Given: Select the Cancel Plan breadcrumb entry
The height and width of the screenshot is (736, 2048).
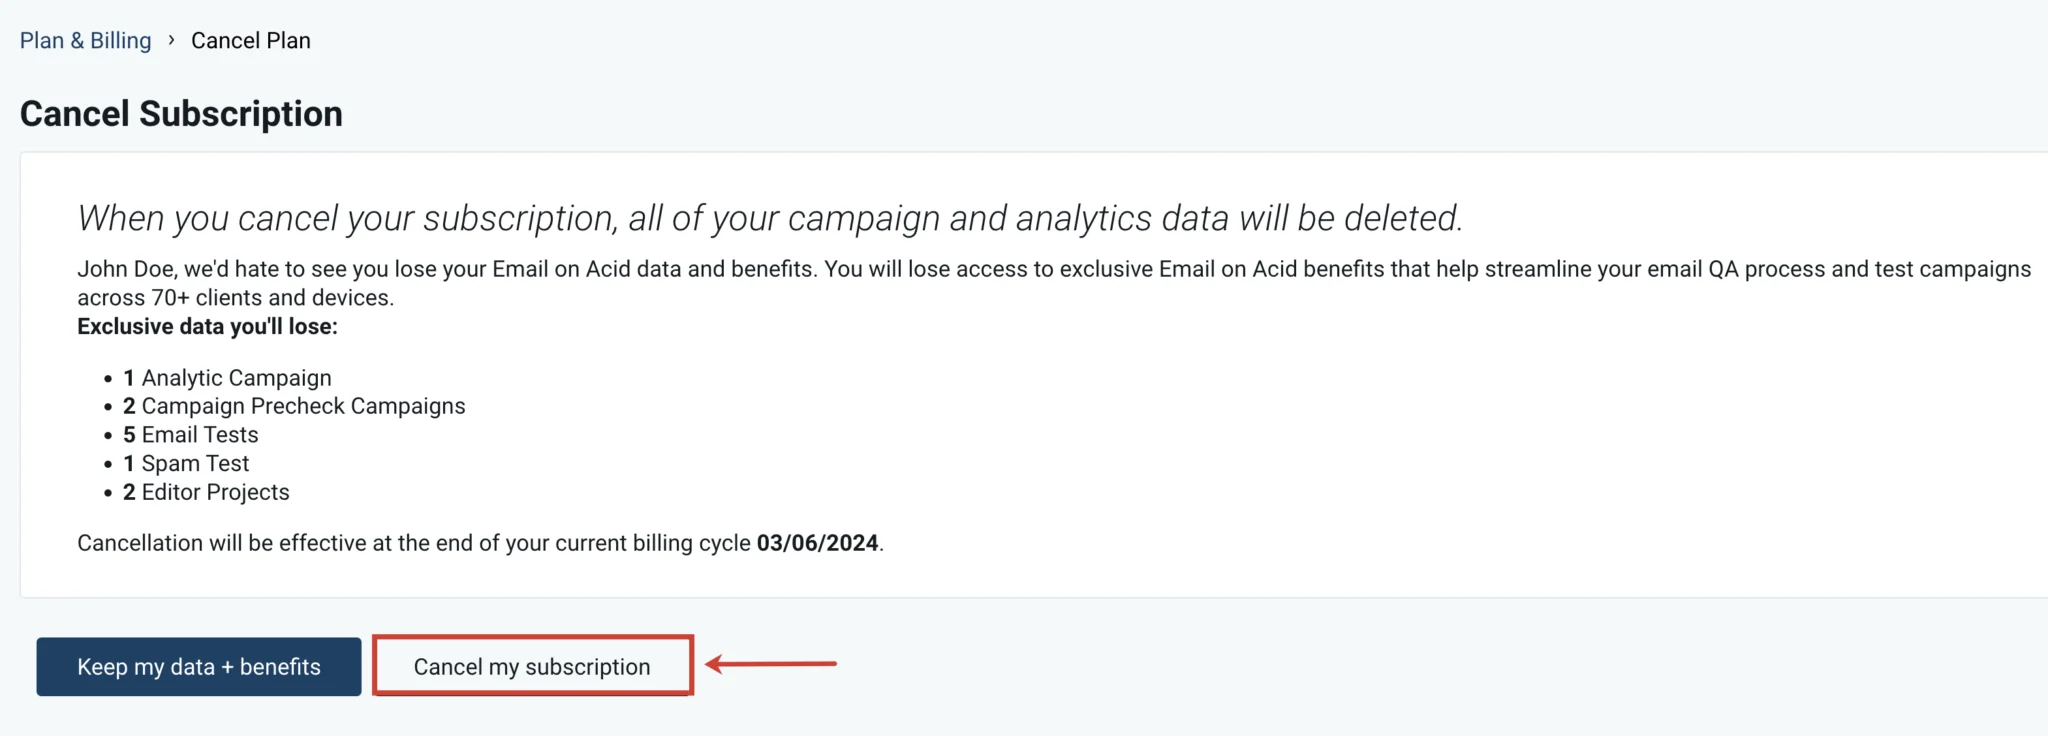Looking at the screenshot, I should pyautogui.click(x=250, y=40).
